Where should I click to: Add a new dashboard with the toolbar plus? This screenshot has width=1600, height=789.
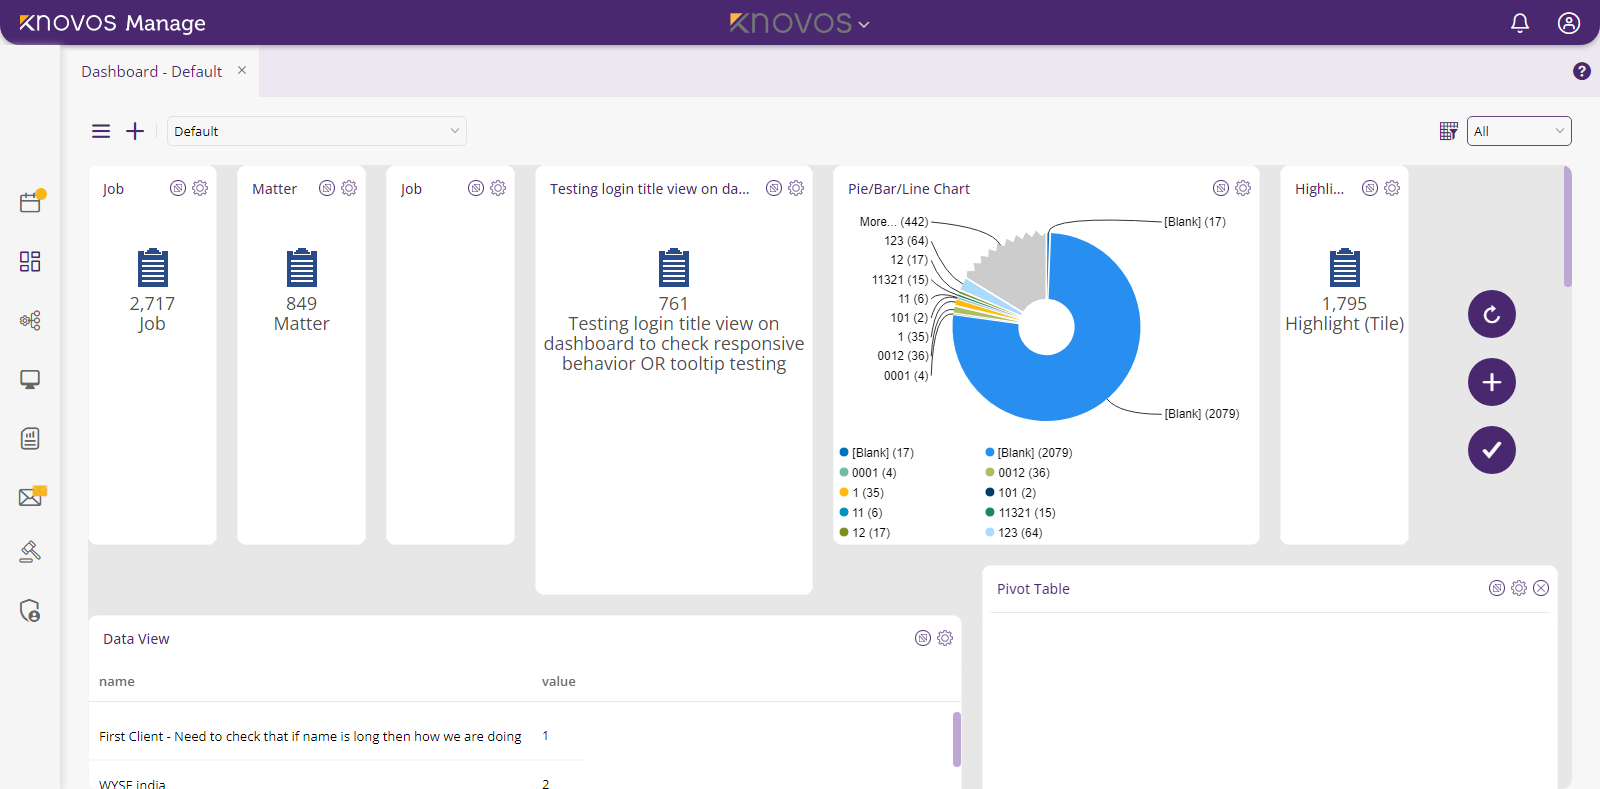pyautogui.click(x=135, y=131)
